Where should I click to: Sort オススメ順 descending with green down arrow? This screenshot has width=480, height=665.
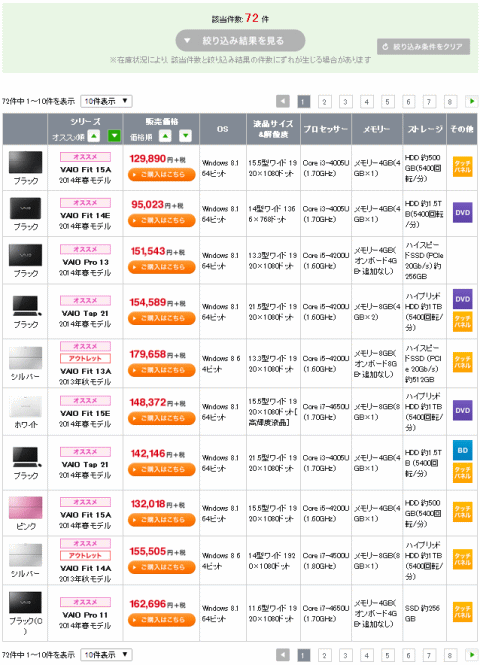point(114,136)
